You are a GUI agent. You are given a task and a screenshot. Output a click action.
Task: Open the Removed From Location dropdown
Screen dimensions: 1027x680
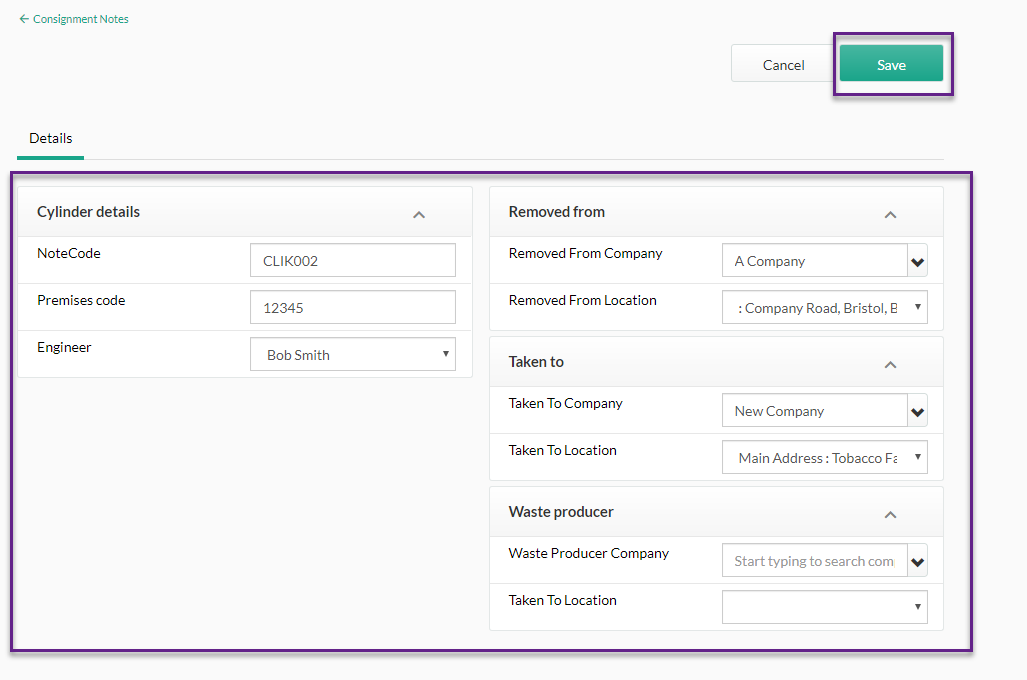pyautogui.click(x=824, y=307)
